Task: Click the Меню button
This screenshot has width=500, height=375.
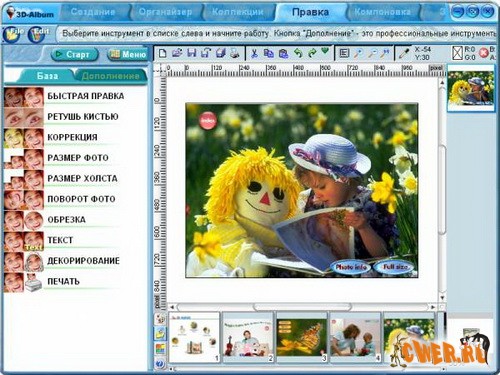Action: [x=128, y=54]
